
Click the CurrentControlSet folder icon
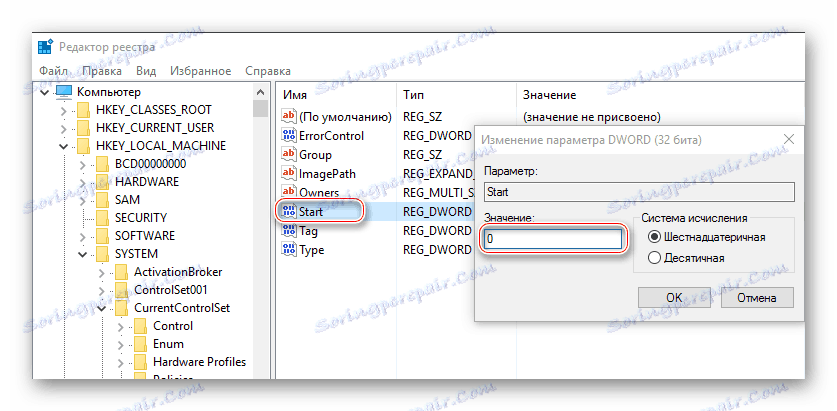(x=122, y=308)
